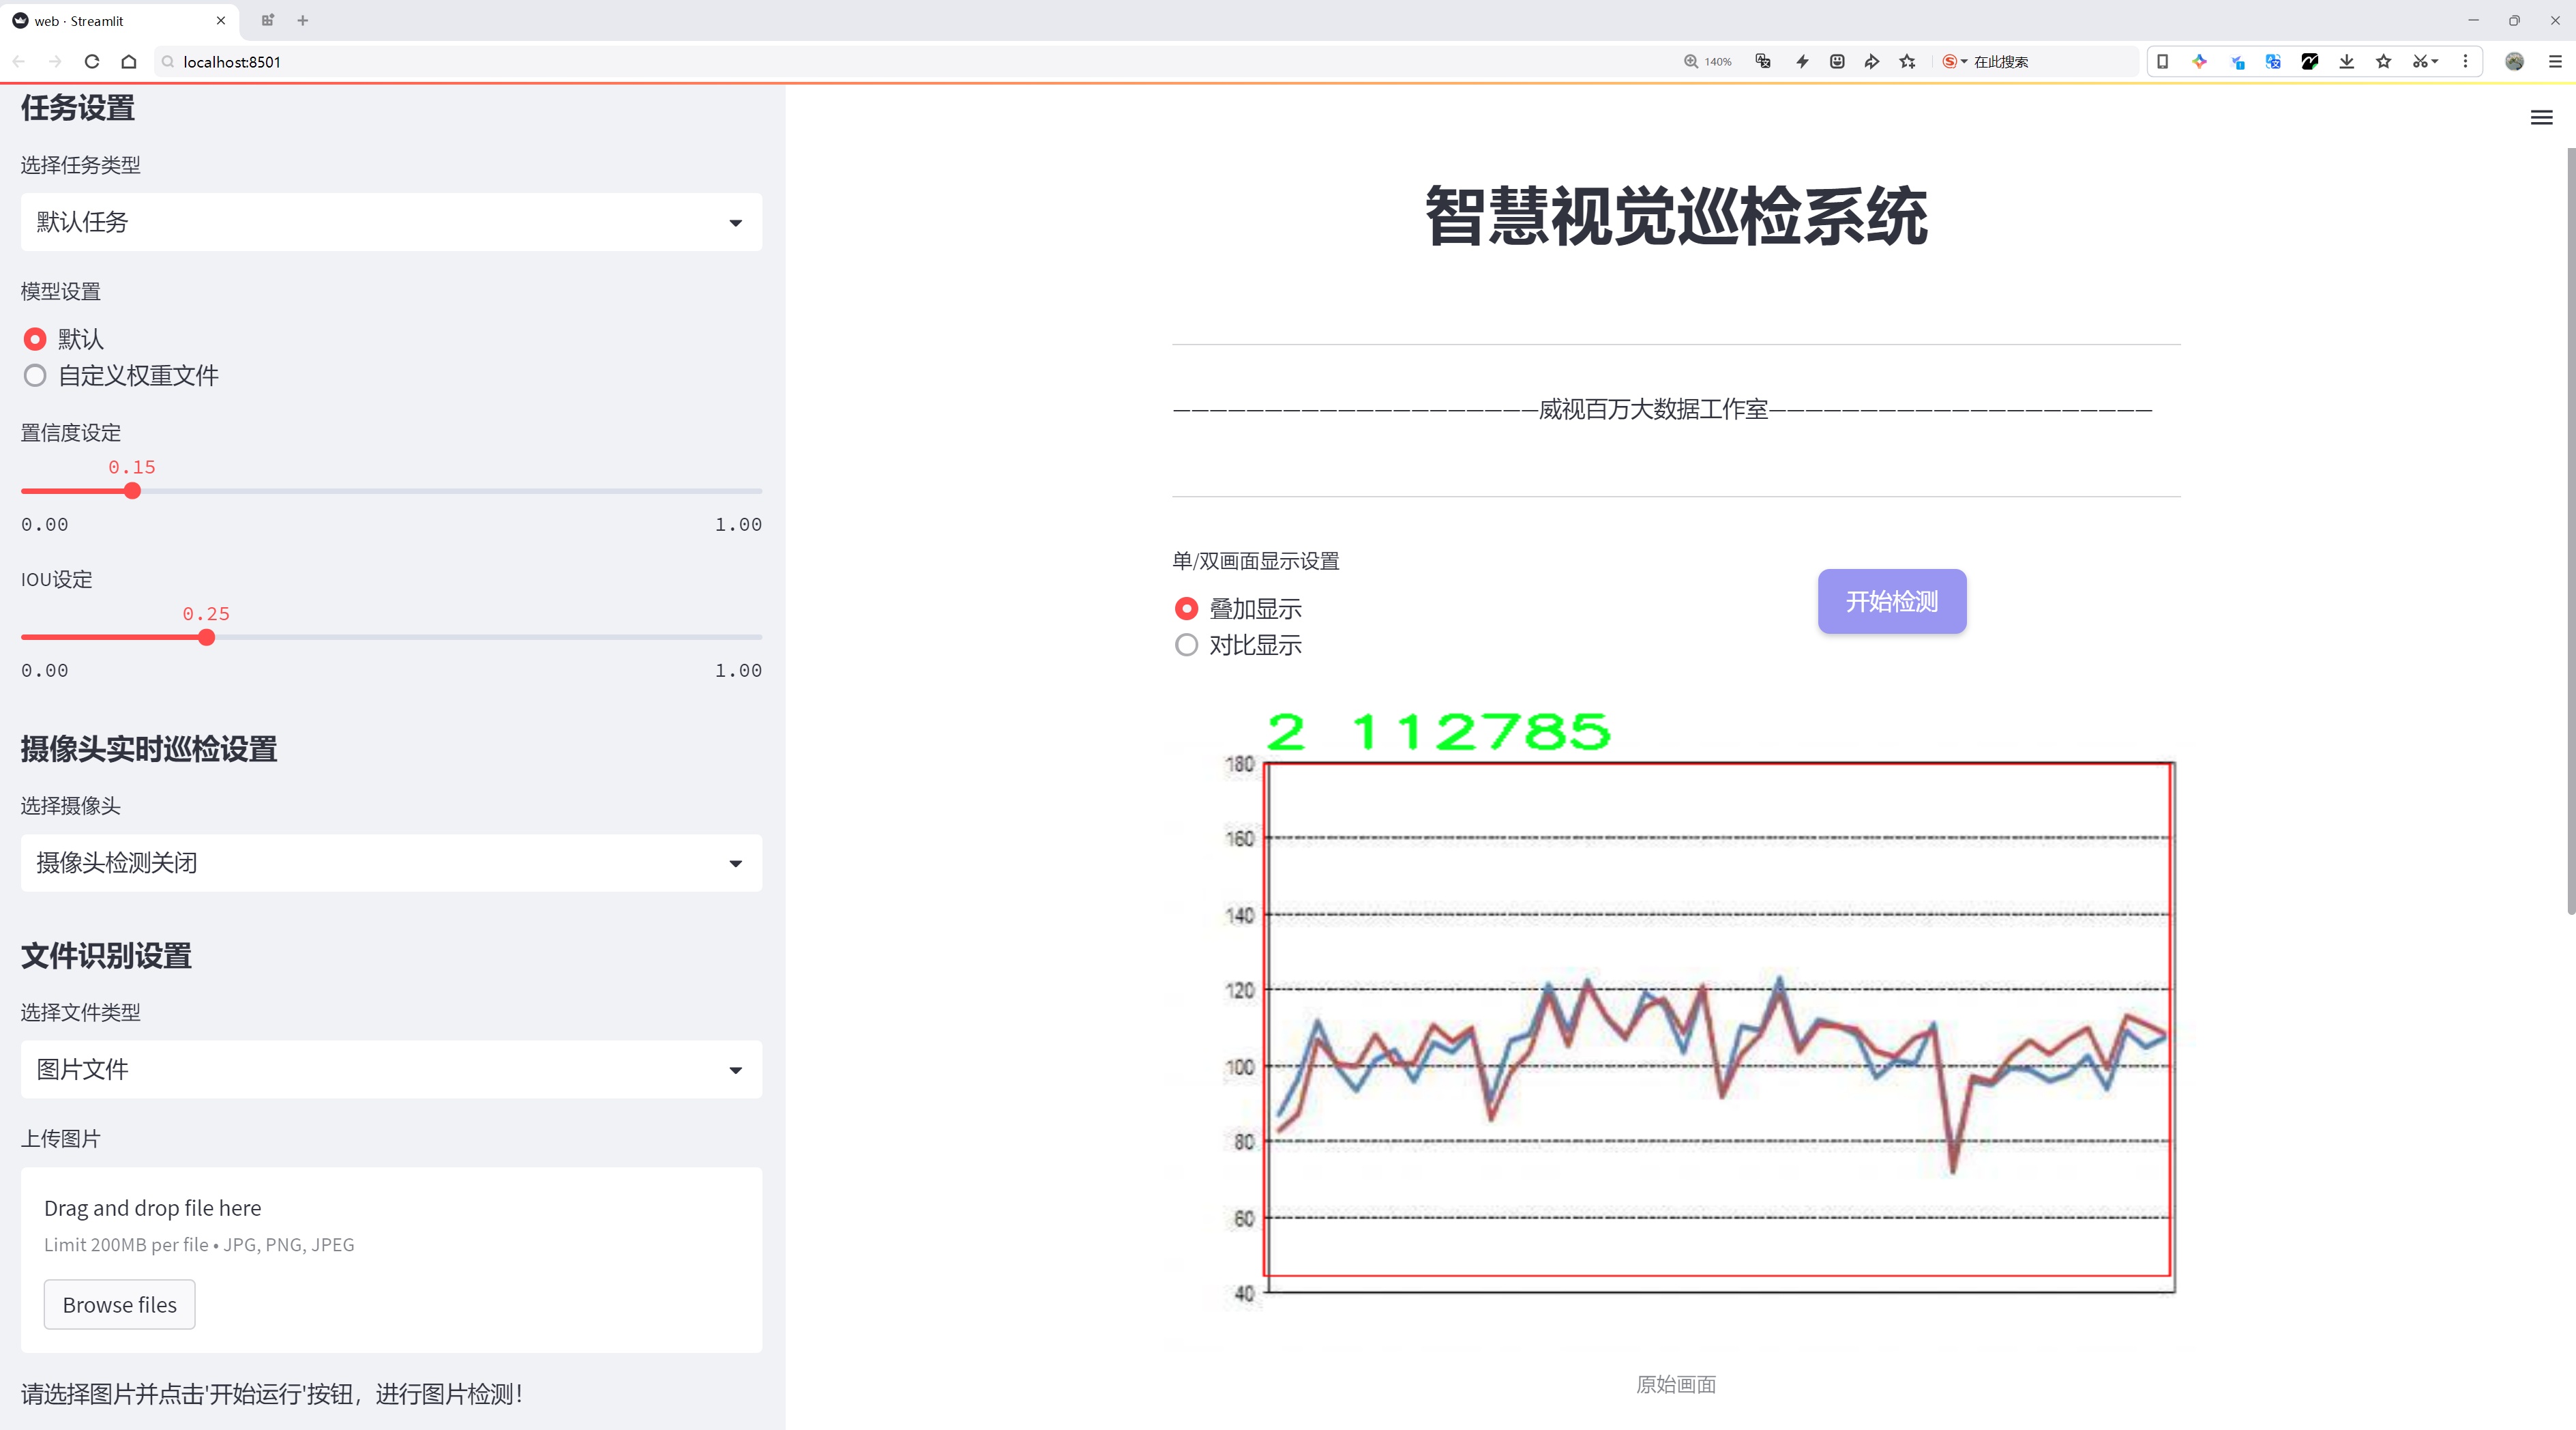This screenshot has width=2576, height=1430.
Task: Expand the 默认任务 task type dropdown
Action: point(391,222)
